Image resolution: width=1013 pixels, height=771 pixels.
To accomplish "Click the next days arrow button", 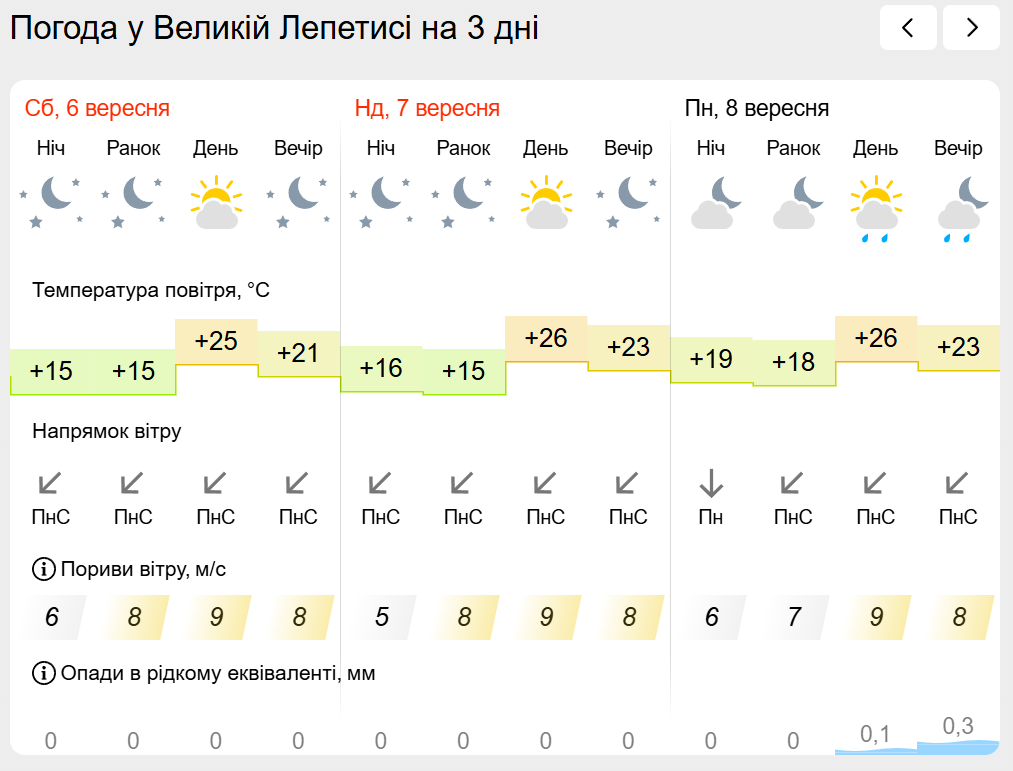I will (971, 27).
